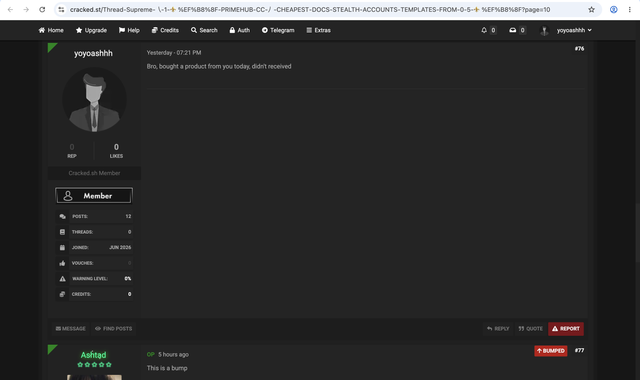Click the browser back arrow

[x=10, y=9]
